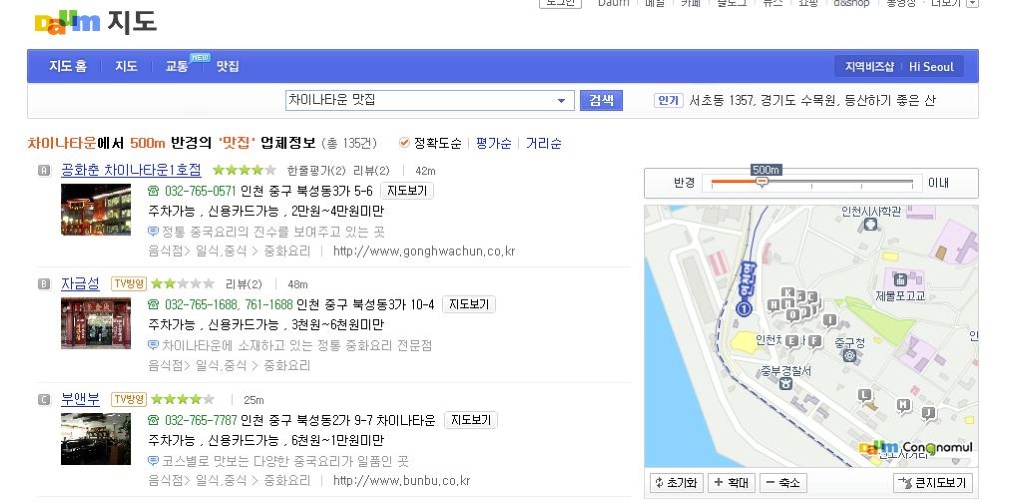The image size is (1024, 504).
Task: Click marker A badge beside 공화춘
Action: tap(44, 171)
